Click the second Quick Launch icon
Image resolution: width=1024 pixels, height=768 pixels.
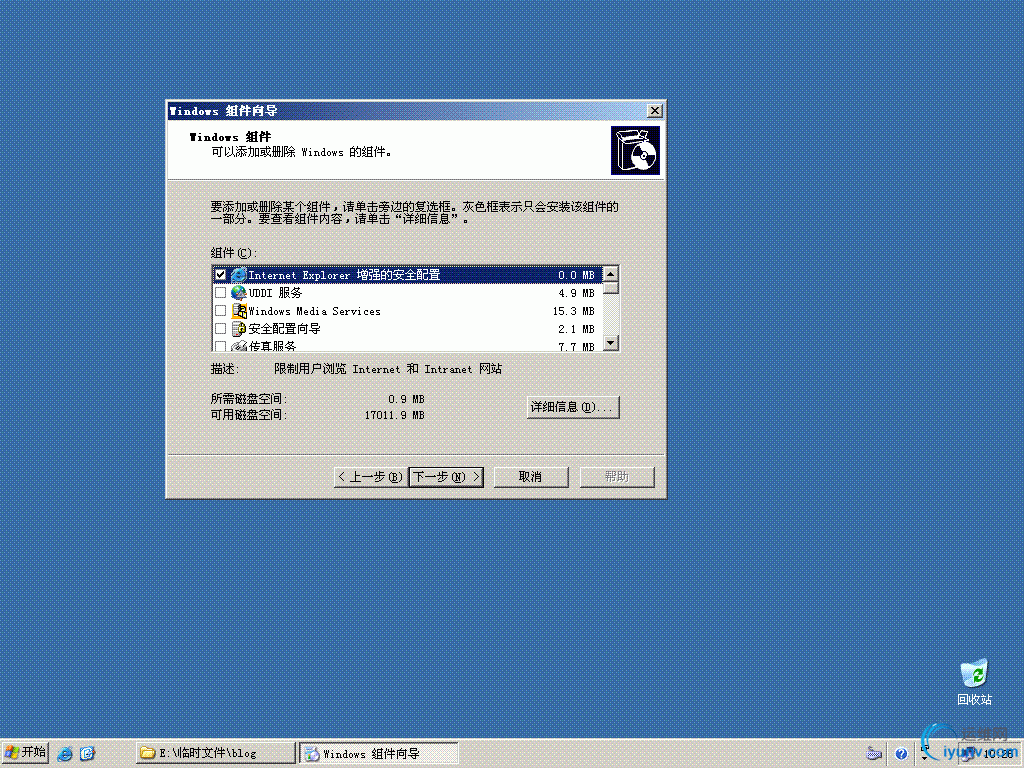tap(88, 754)
